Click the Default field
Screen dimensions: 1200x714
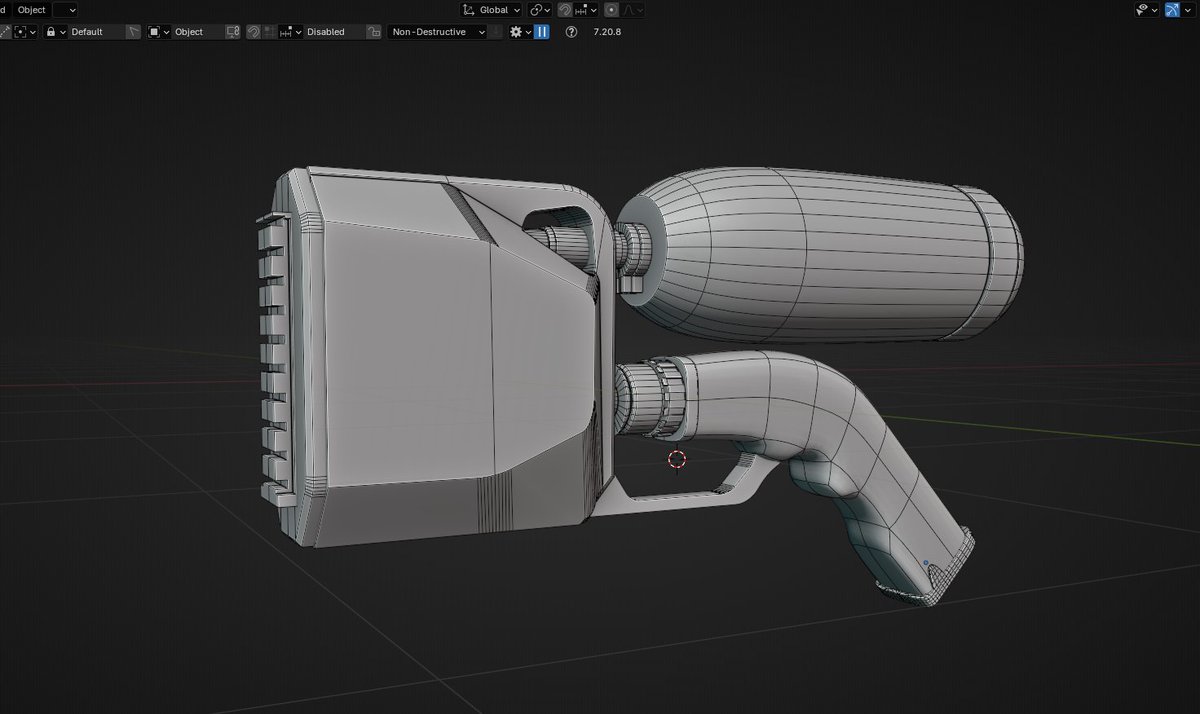(97, 32)
